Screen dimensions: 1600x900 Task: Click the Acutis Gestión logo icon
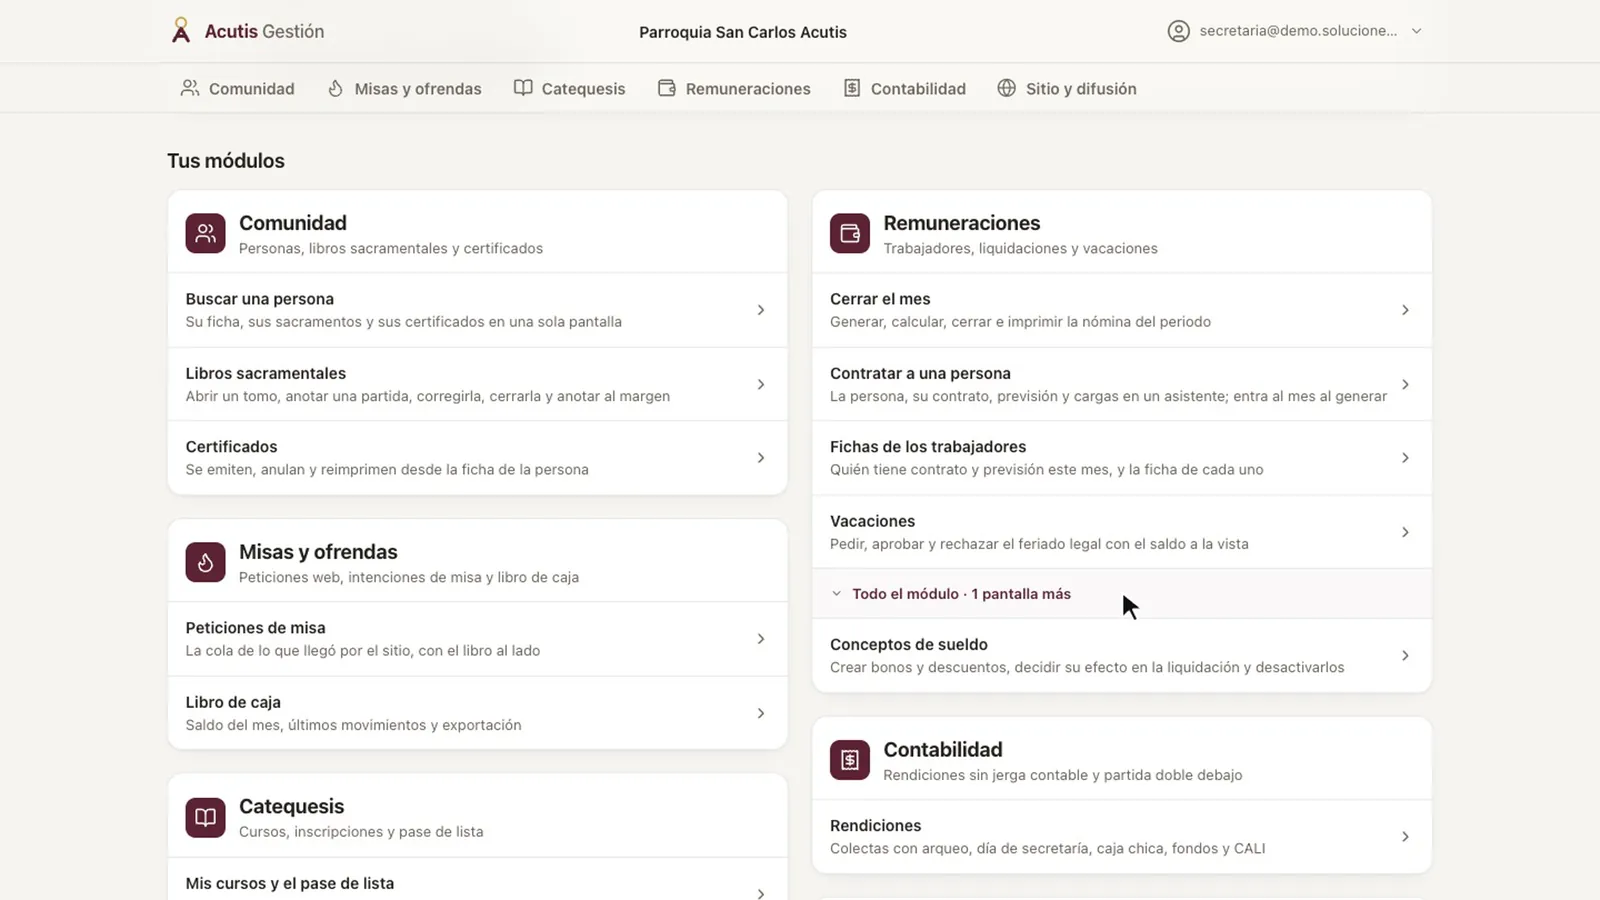180,31
